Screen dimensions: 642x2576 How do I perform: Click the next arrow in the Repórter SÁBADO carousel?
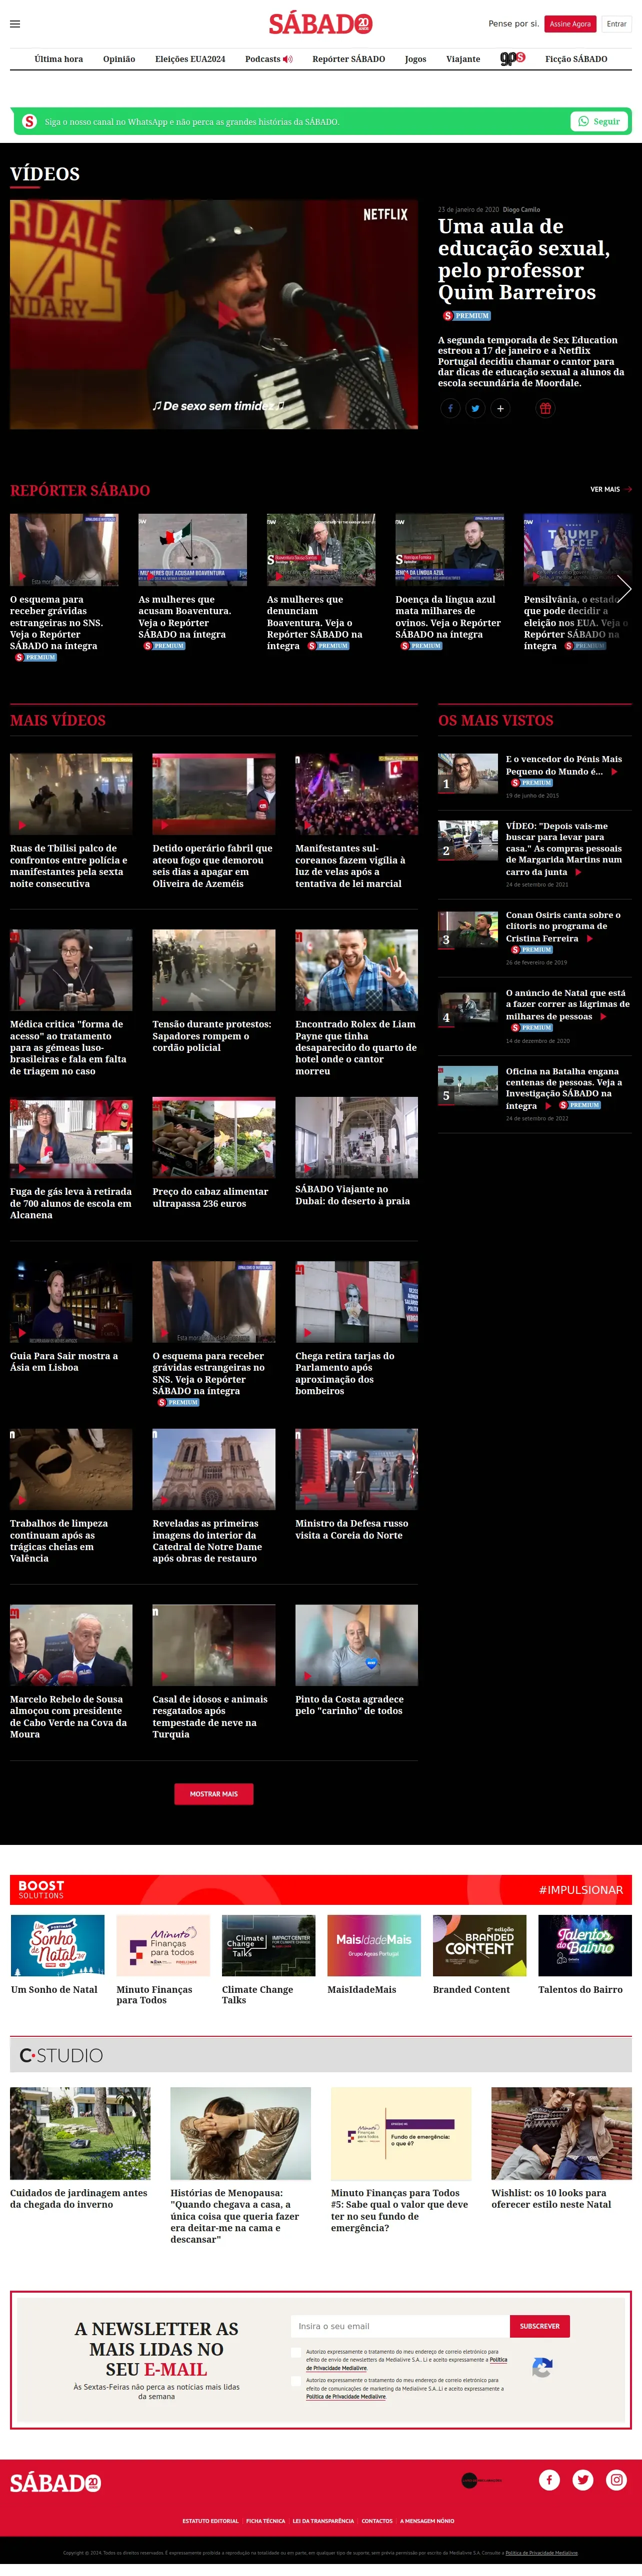pos(624,589)
